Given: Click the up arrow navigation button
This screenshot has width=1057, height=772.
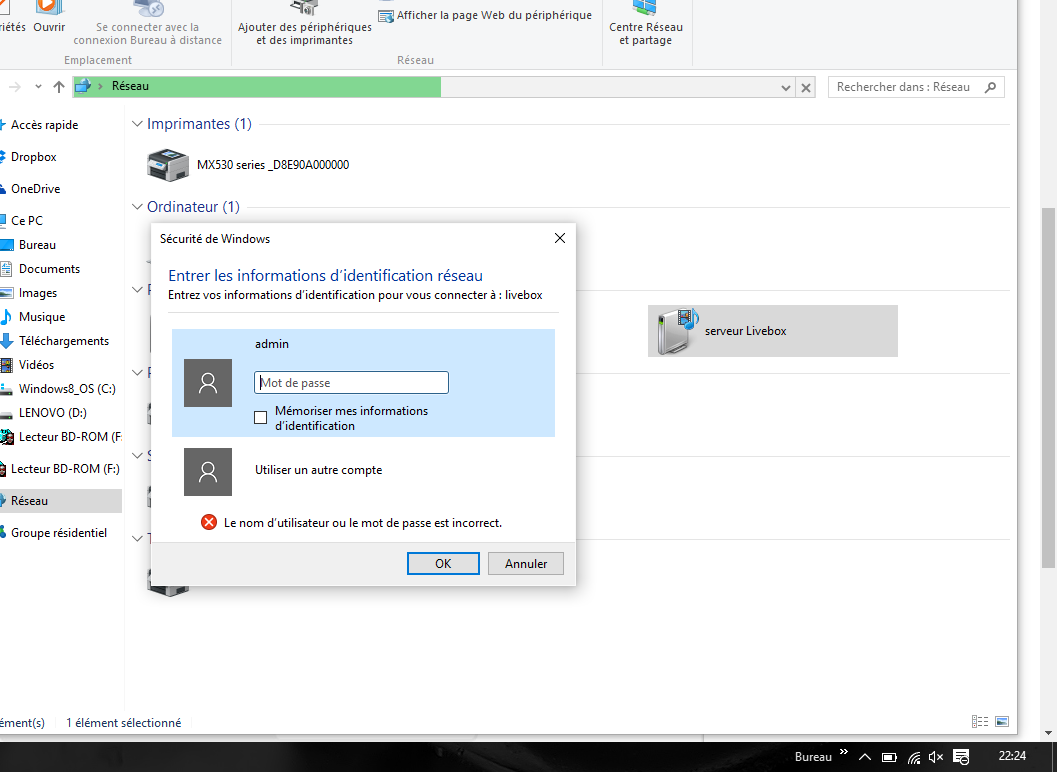Looking at the screenshot, I should [59, 87].
